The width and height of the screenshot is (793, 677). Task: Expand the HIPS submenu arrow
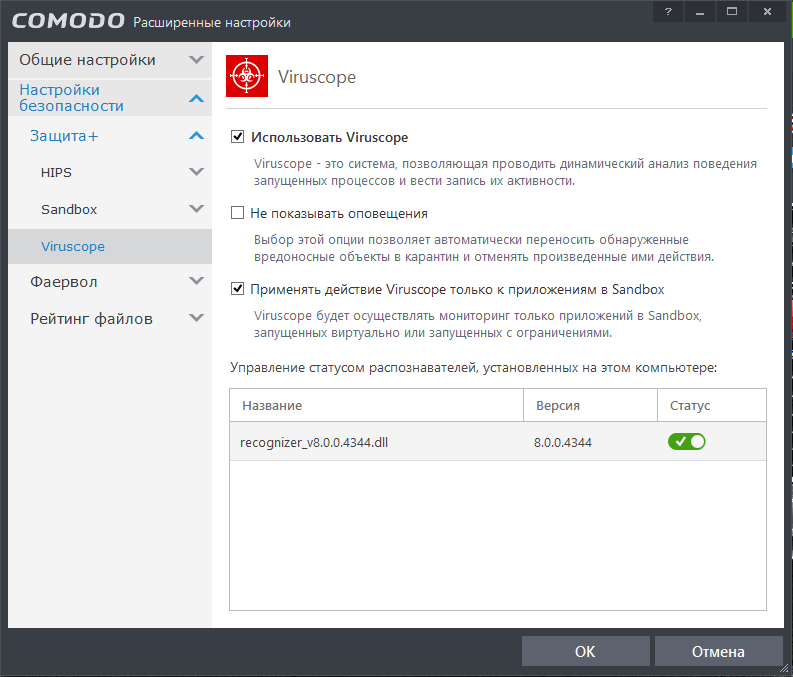[x=196, y=172]
